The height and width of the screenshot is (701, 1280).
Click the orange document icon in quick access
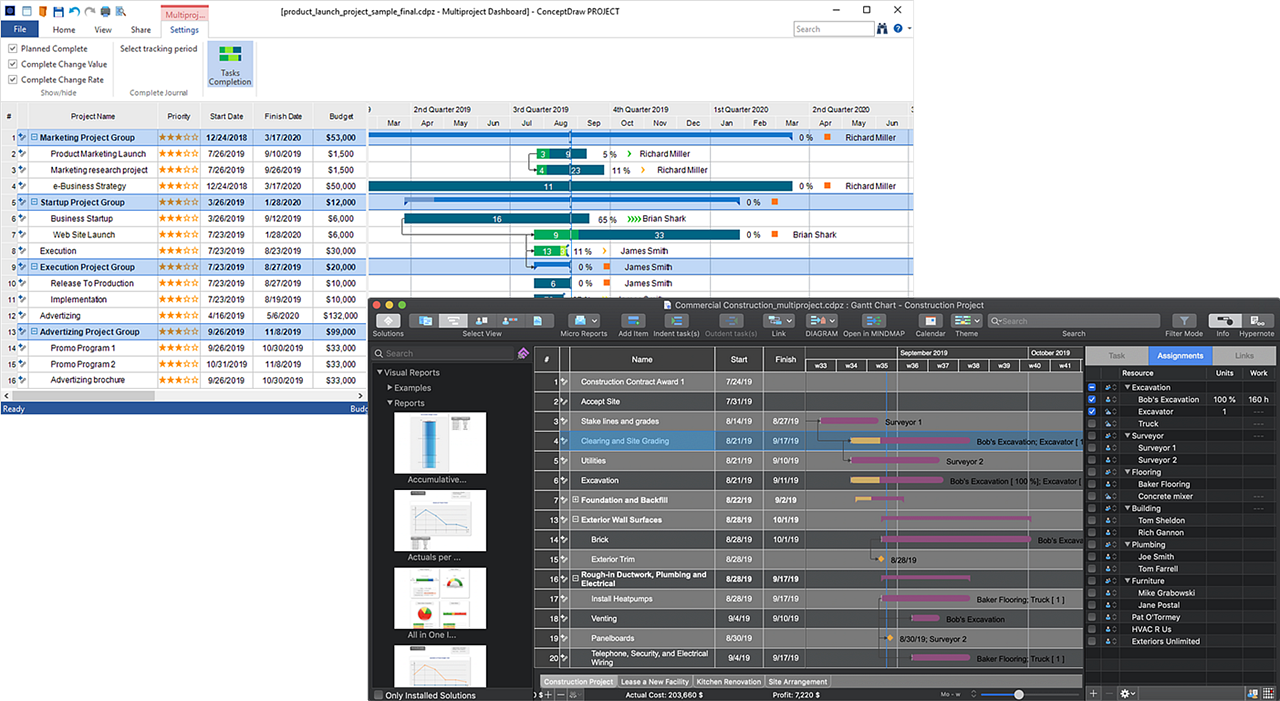click(x=42, y=11)
